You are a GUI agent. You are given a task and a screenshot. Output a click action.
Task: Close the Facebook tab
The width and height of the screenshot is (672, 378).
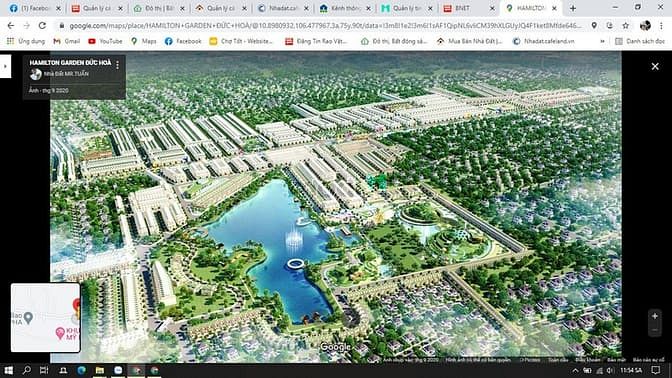[x=58, y=8]
